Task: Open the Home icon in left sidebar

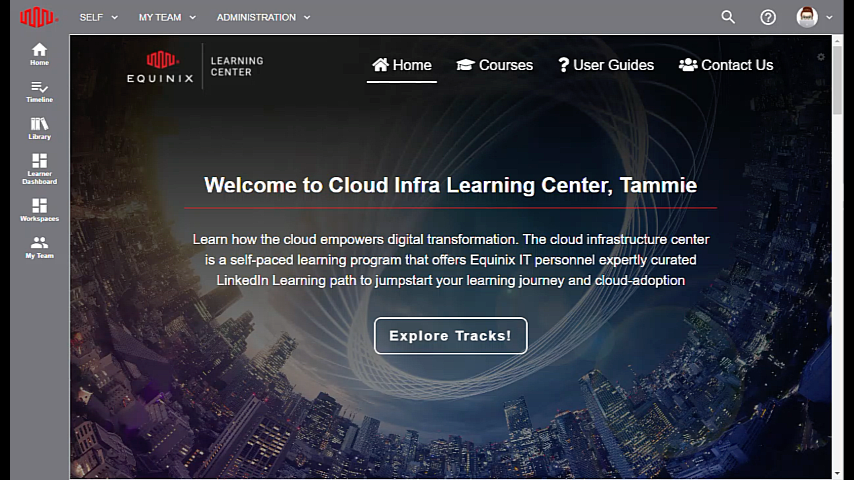Action: point(39,54)
